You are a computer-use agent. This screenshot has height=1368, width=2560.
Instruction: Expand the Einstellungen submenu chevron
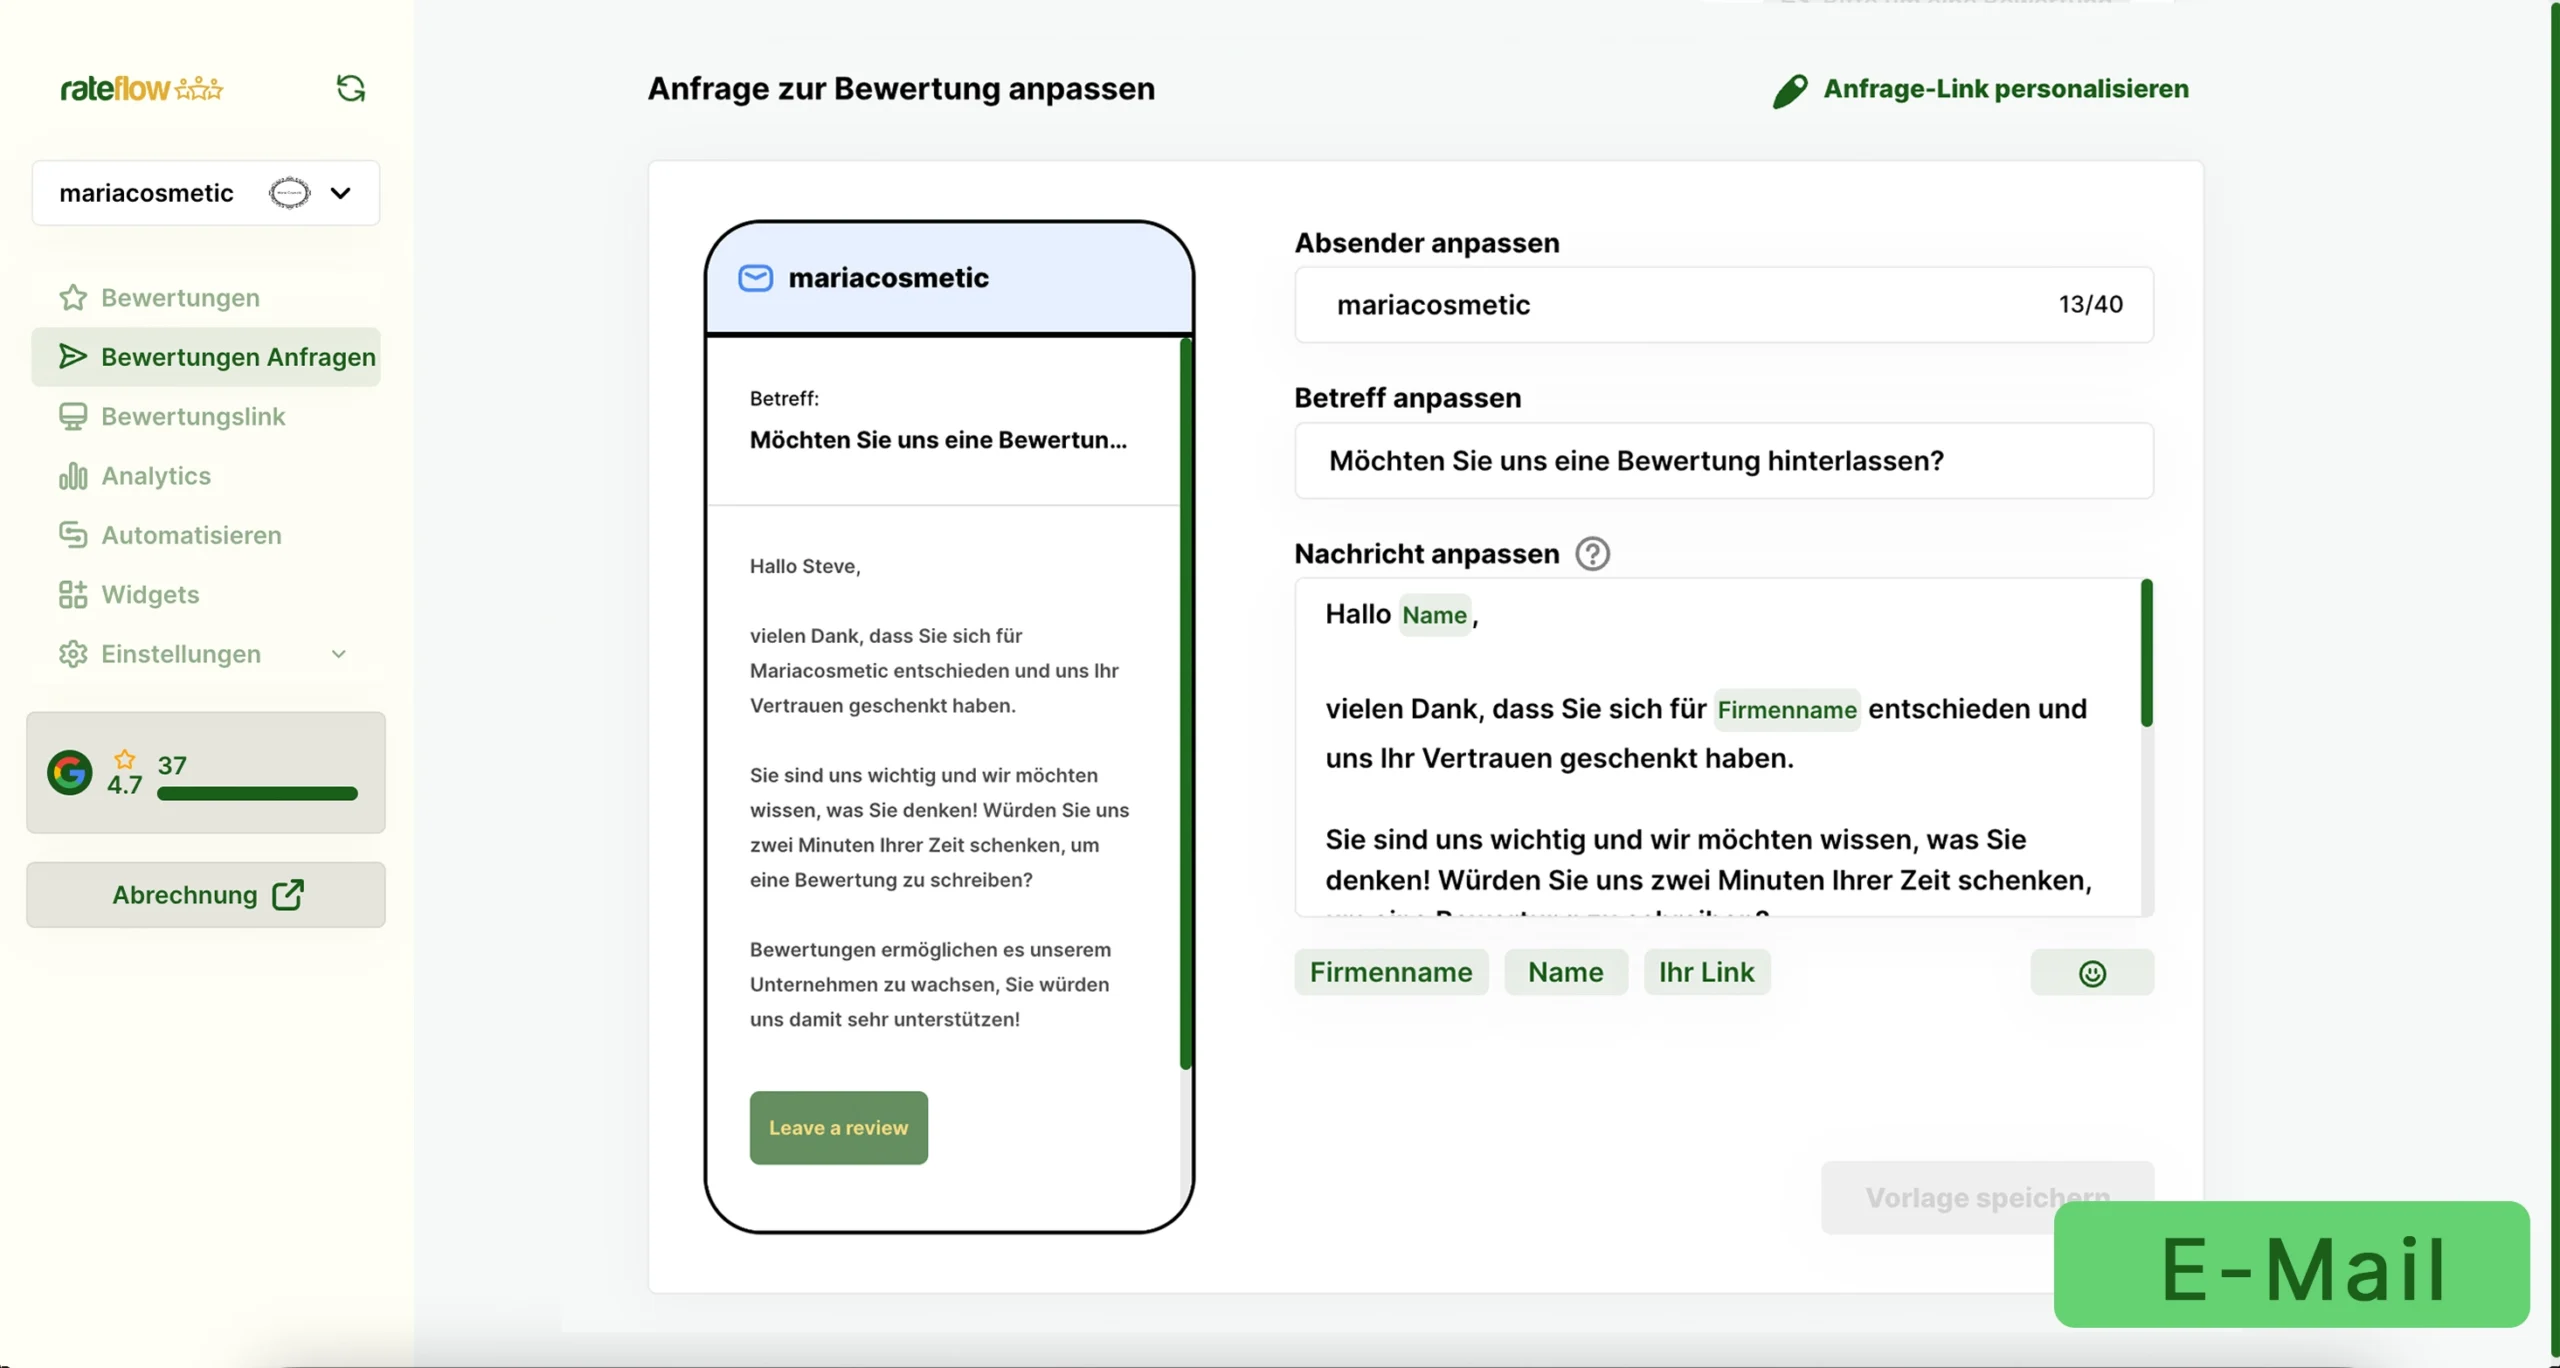point(339,654)
